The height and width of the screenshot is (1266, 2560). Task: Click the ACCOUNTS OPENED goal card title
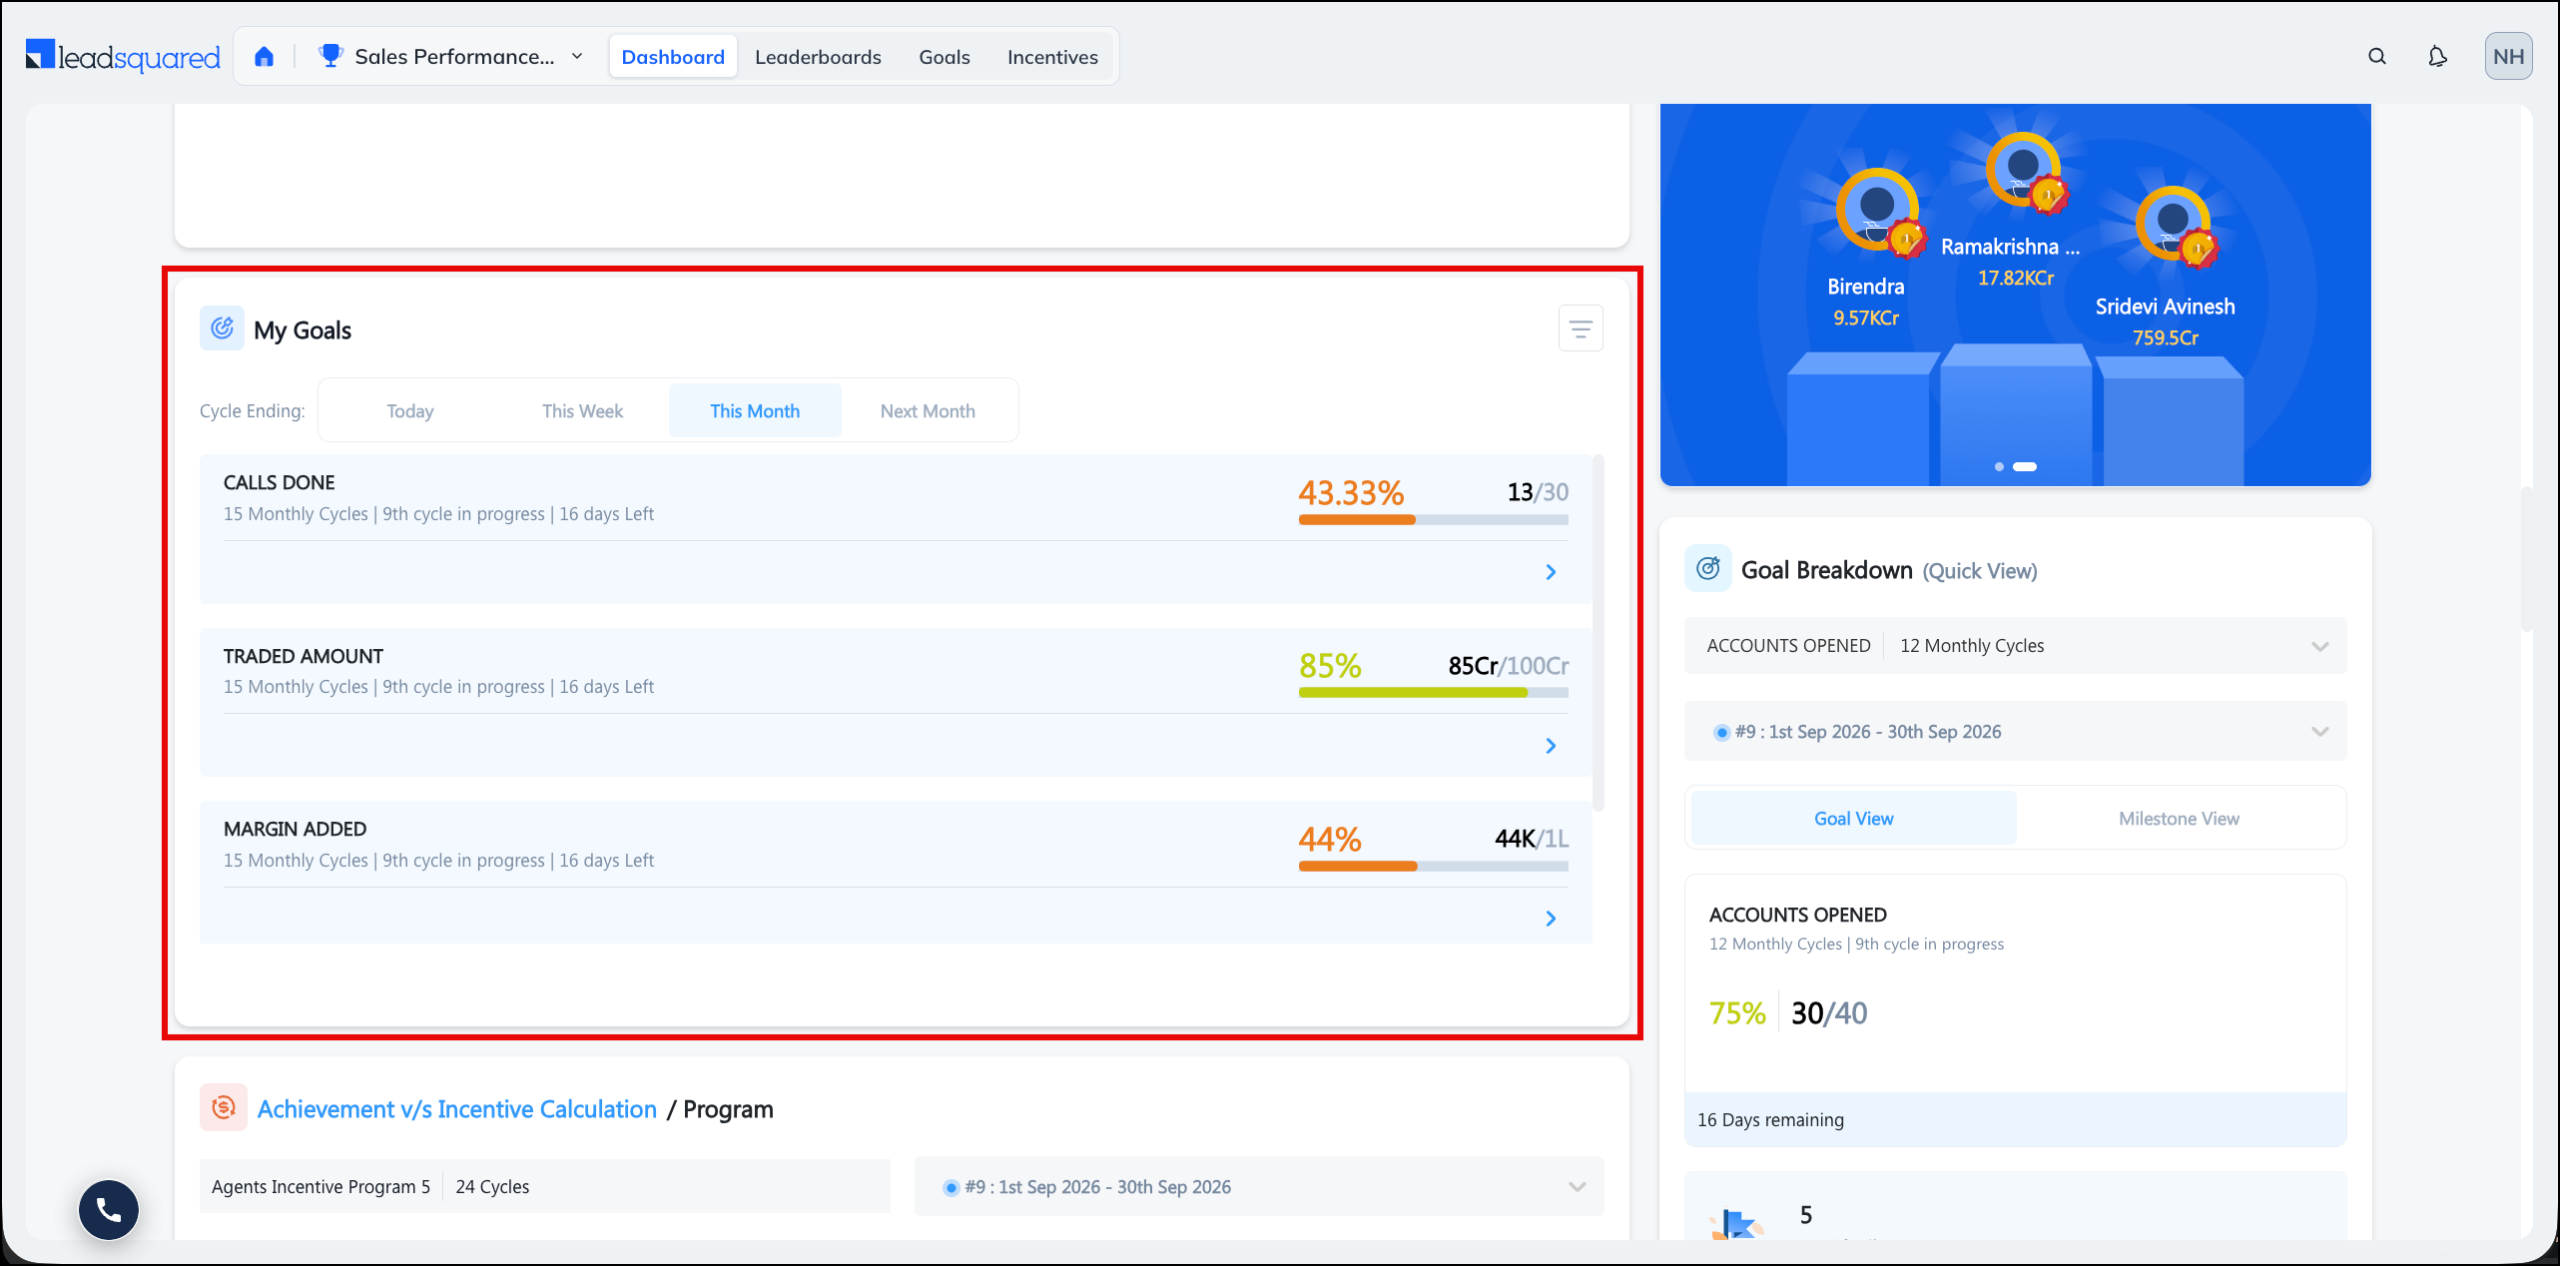(x=1797, y=915)
